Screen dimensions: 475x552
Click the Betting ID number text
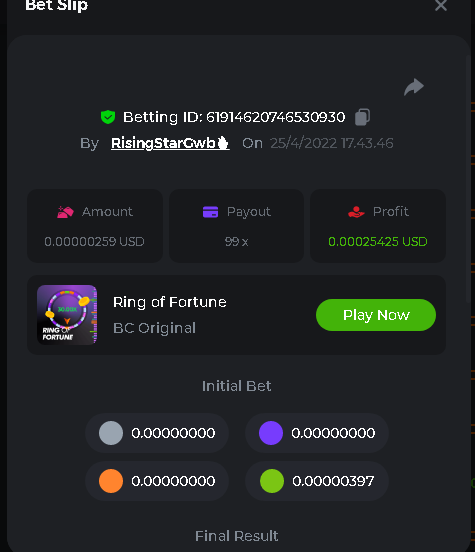click(276, 117)
